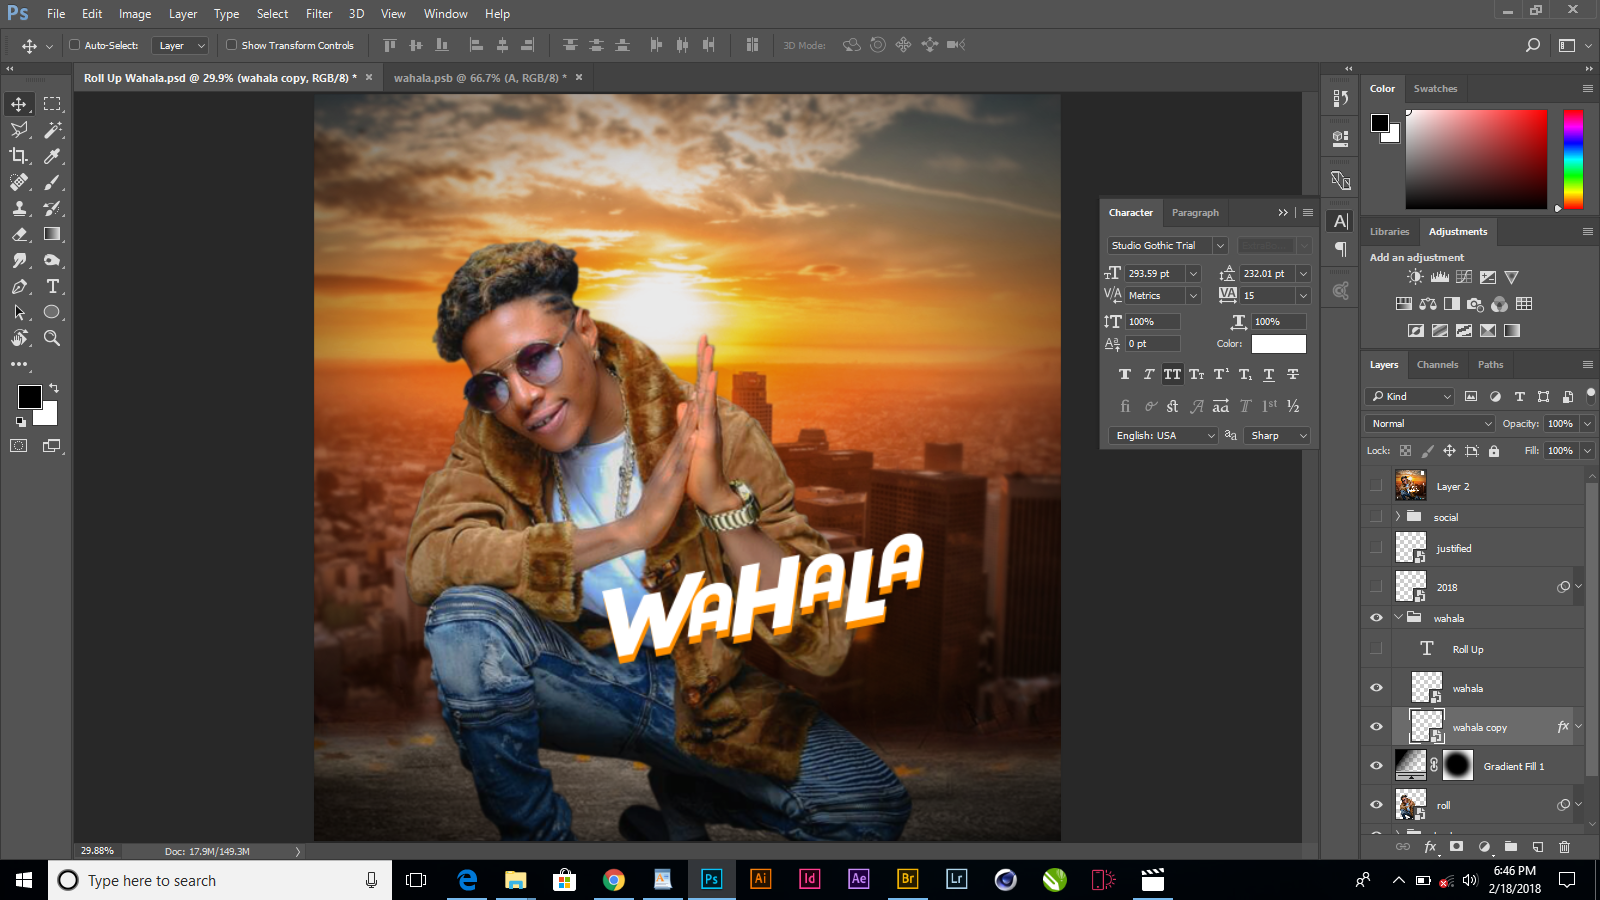The height and width of the screenshot is (900, 1600).
Task: Switch to the Channels tab
Action: (x=1437, y=364)
